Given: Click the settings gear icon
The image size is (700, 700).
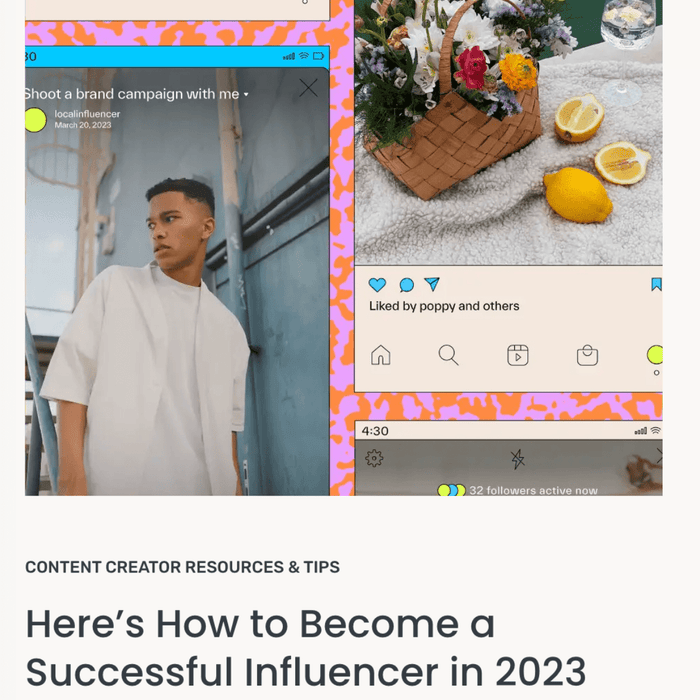Looking at the screenshot, I should click(x=374, y=458).
